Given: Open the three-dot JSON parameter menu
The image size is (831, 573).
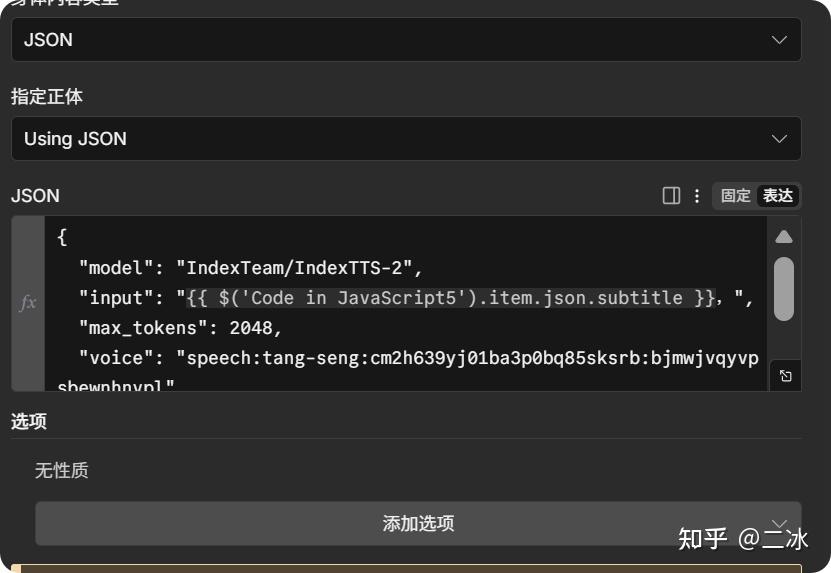Looking at the screenshot, I should 697,196.
